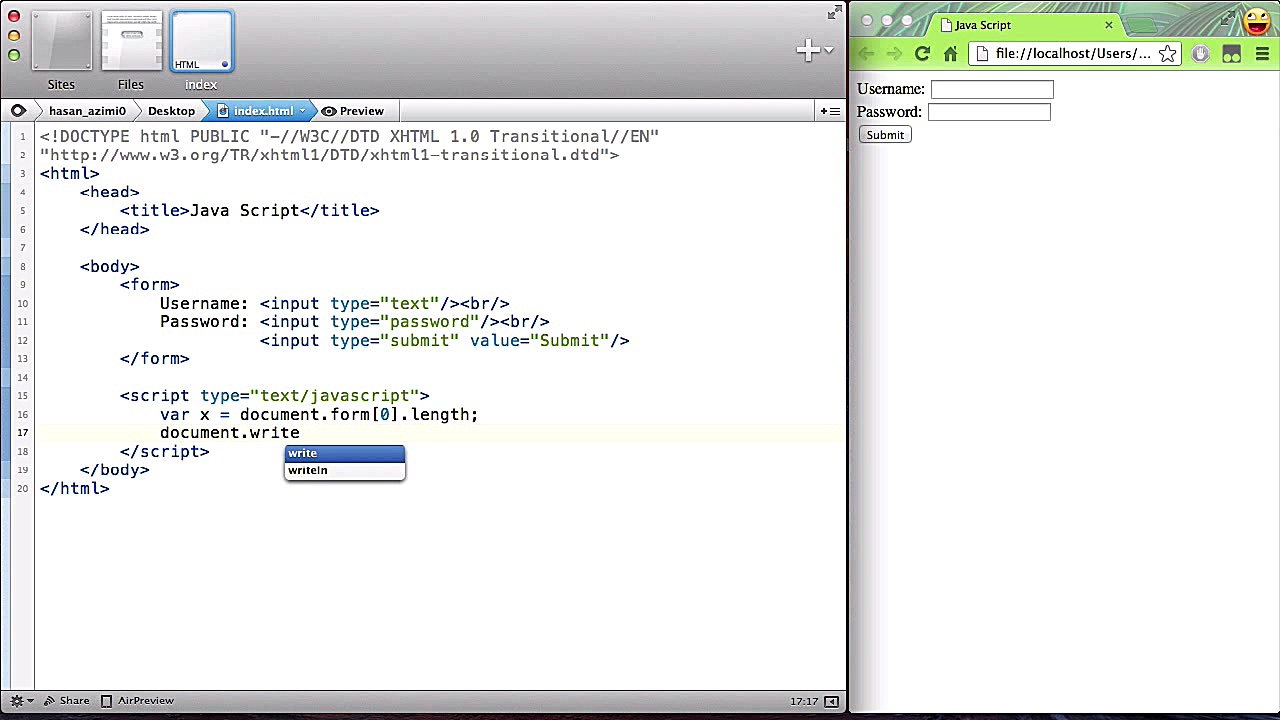The image size is (1280, 720).
Task: Switch to the Preview tab
Action: pos(352,111)
